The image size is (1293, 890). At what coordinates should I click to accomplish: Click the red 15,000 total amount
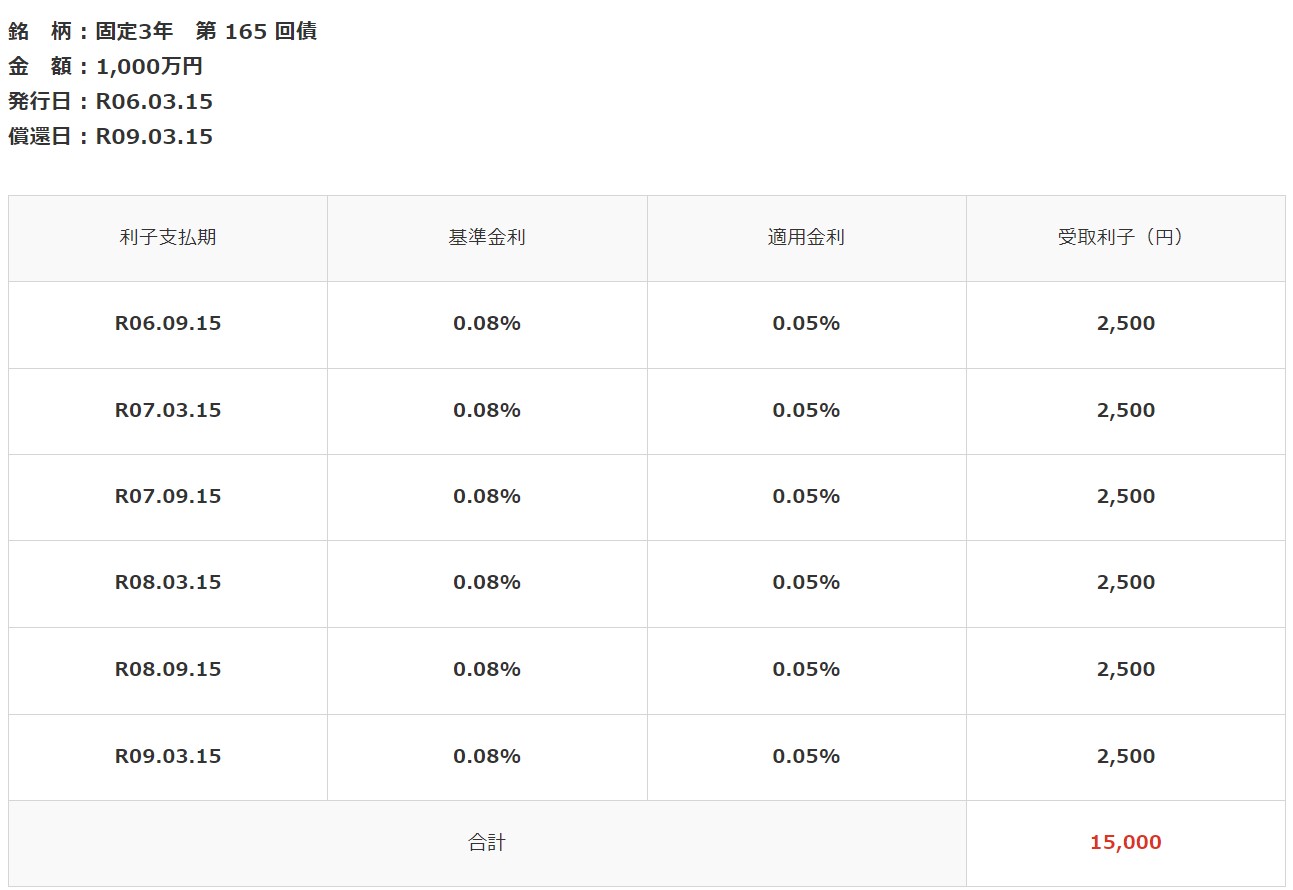(x=1126, y=843)
